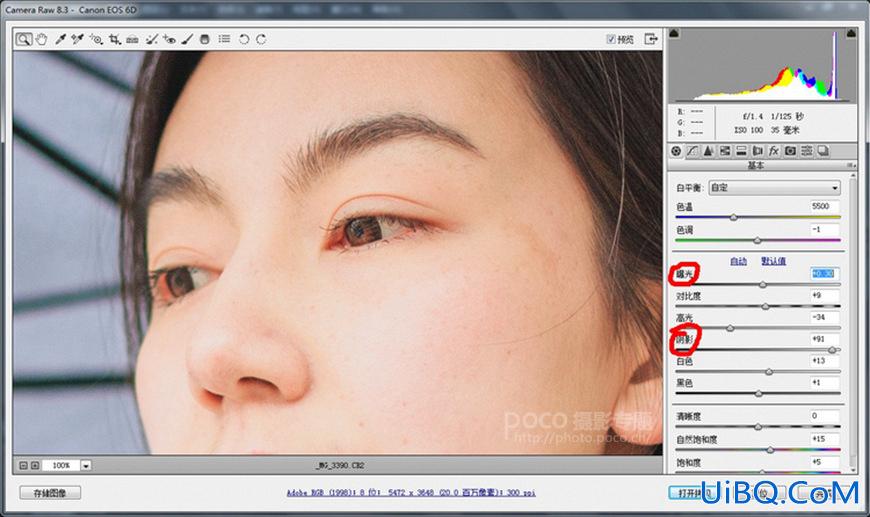Toggle full screen mode icon
Viewport: 870px width, 517px height.
pyautogui.click(x=651, y=38)
